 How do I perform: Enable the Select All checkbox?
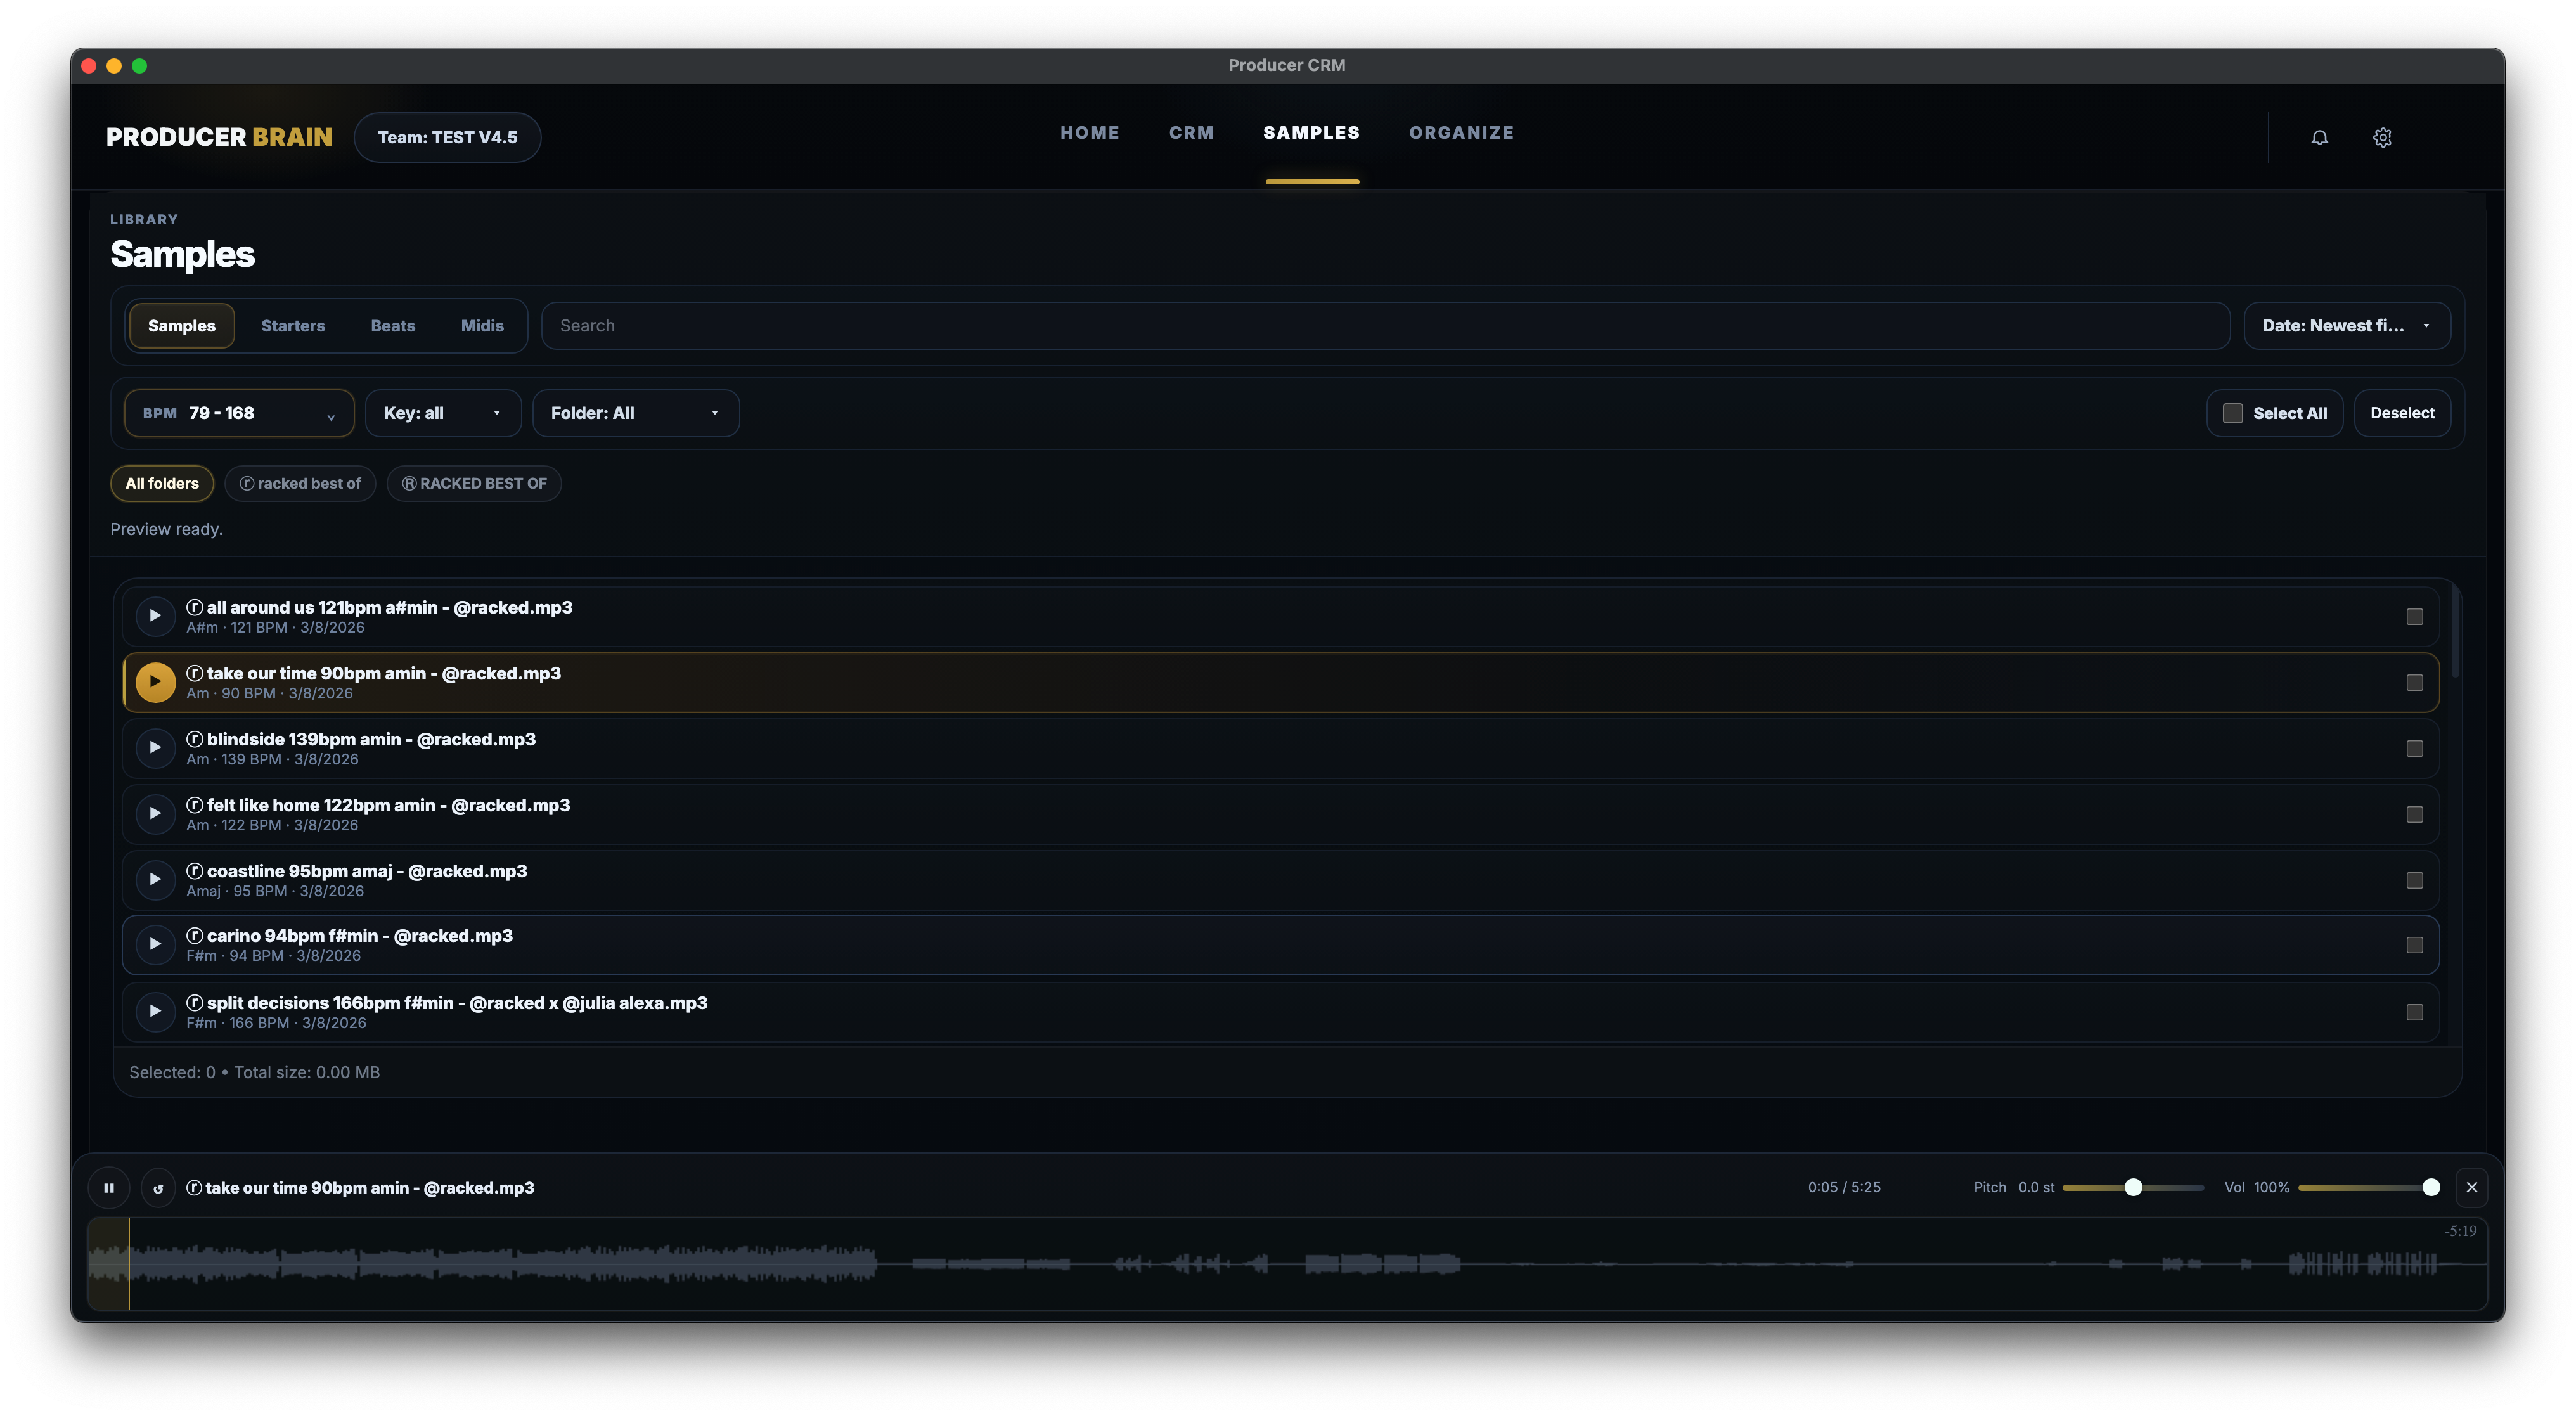[2233, 412]
